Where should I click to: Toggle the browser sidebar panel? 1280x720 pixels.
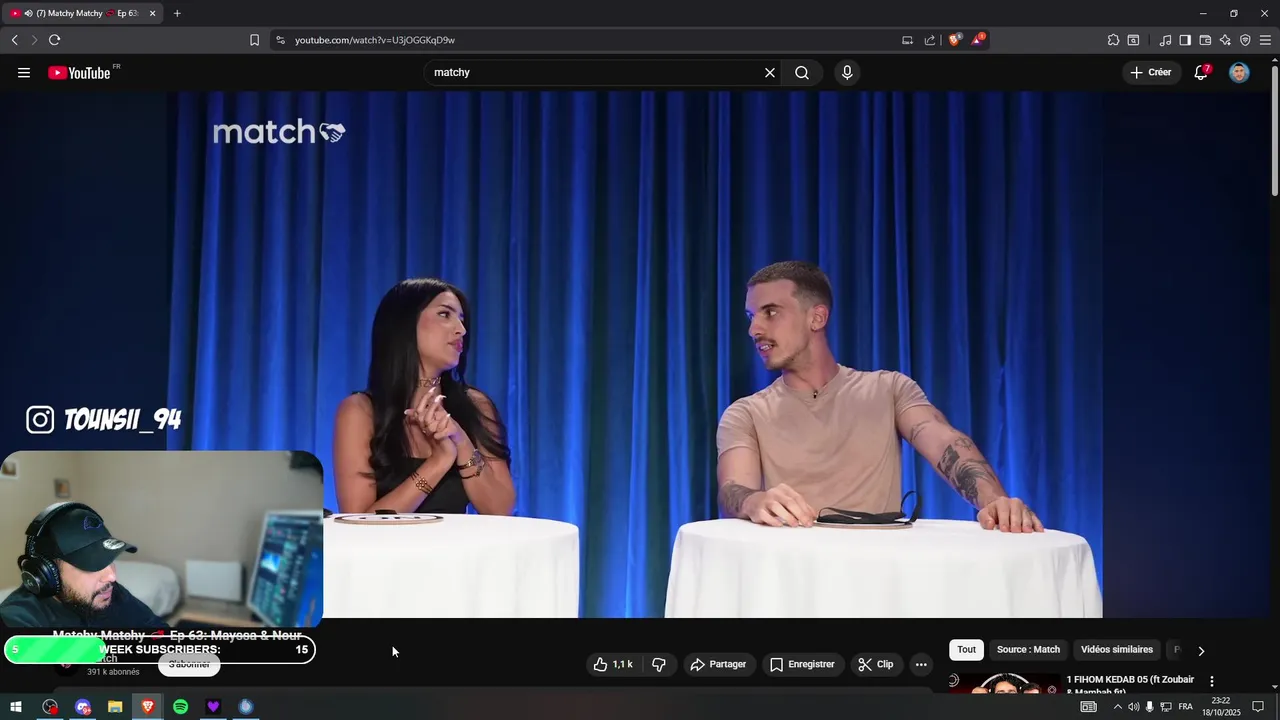pyautogui.click(x=1185, y=40)
